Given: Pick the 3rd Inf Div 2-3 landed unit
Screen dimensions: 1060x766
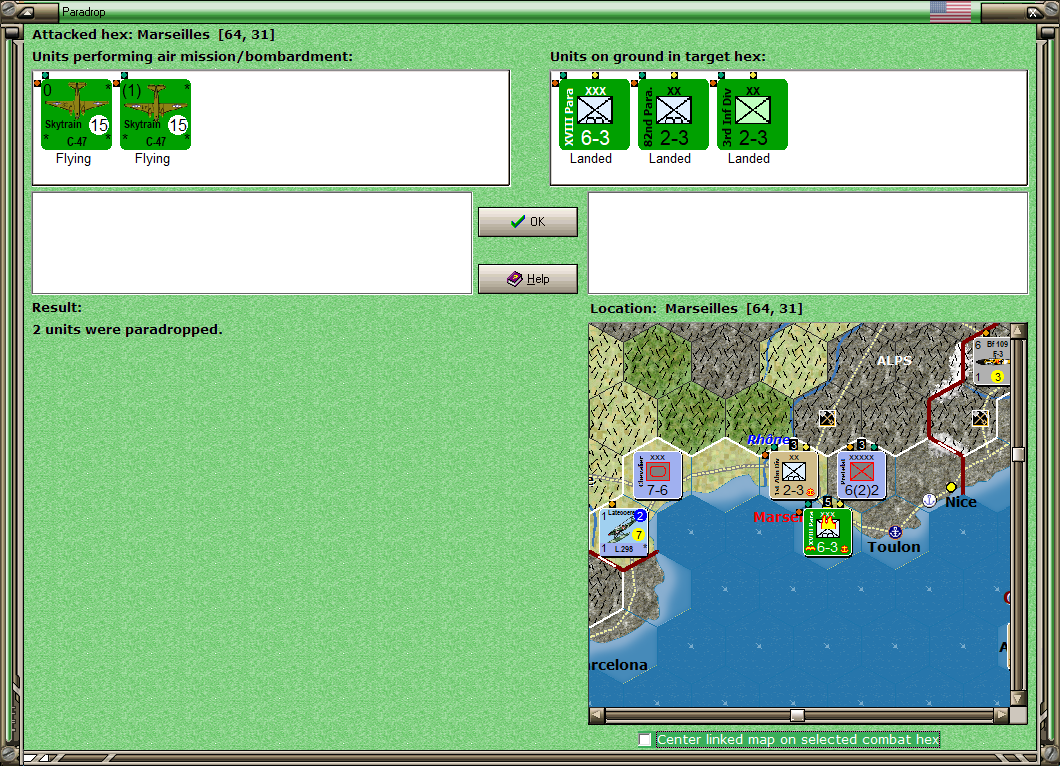Looking at the screenshot, I should tap(752, 114).
